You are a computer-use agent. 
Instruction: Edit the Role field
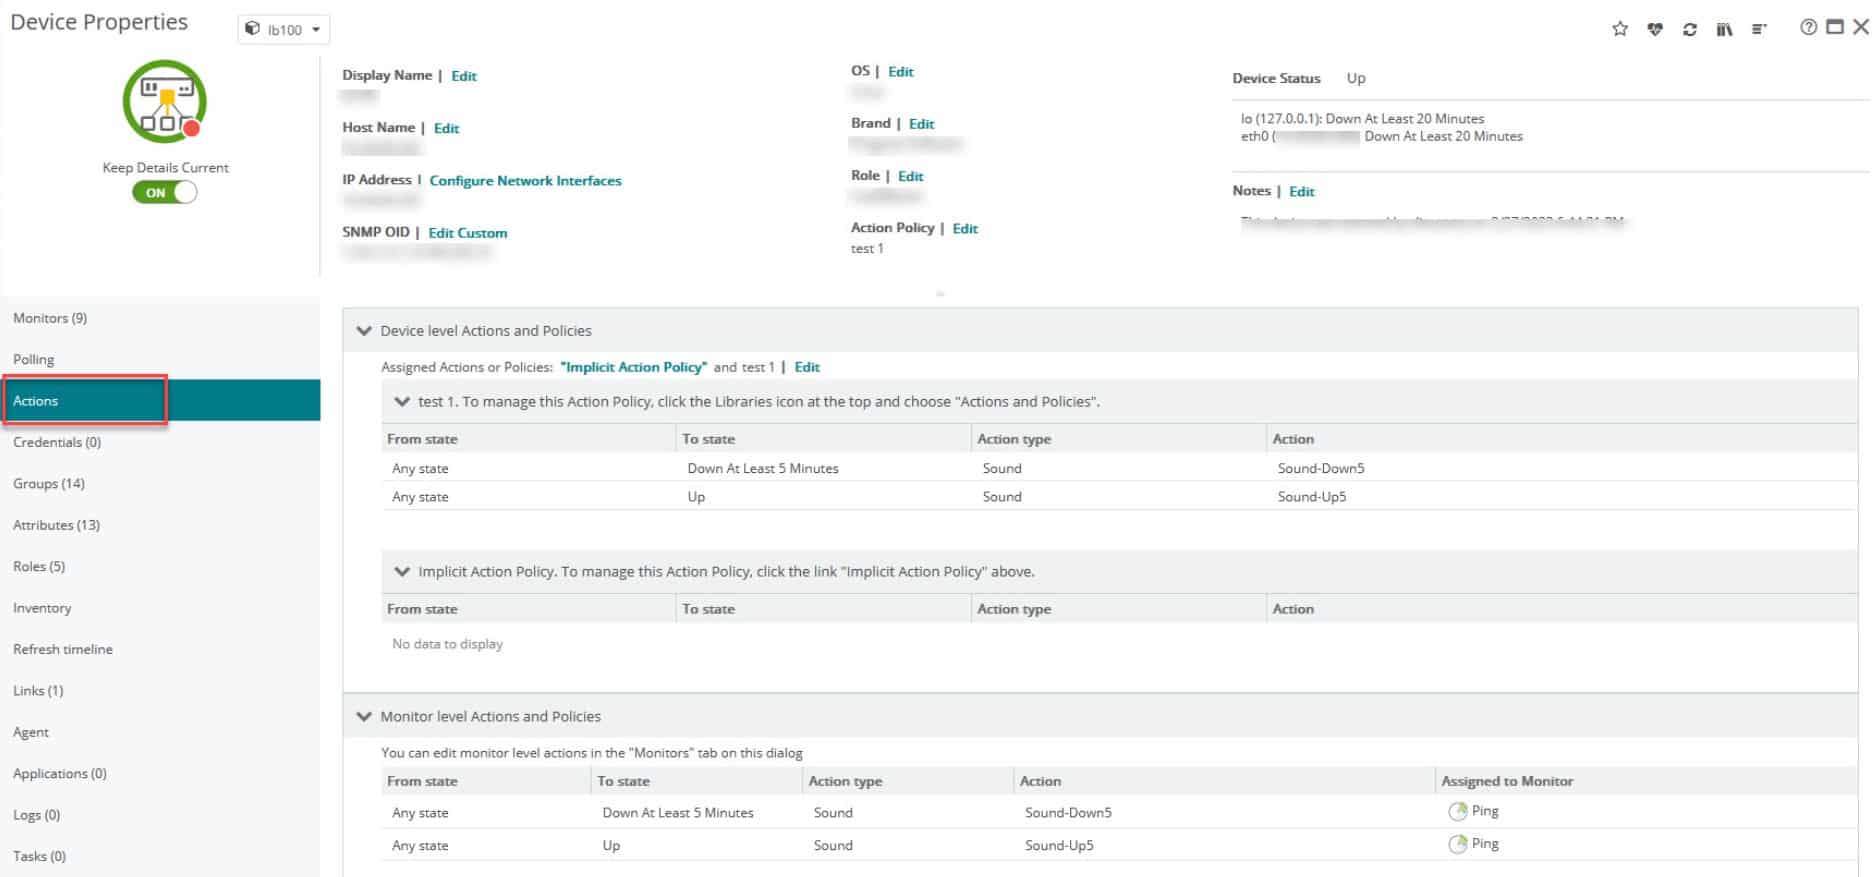click(x=911, y=176)
